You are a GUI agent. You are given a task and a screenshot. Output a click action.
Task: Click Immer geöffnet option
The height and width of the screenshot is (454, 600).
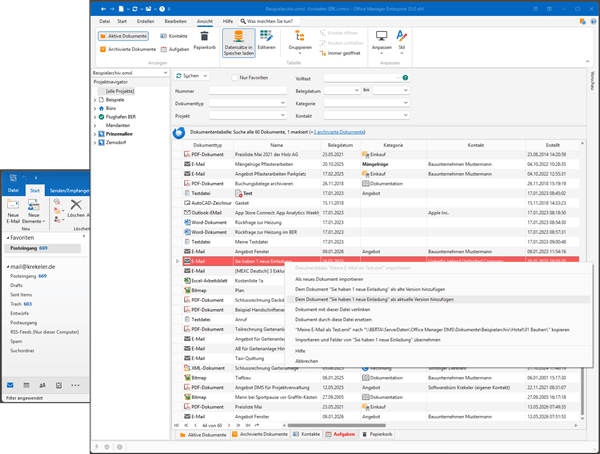(340, 53)
